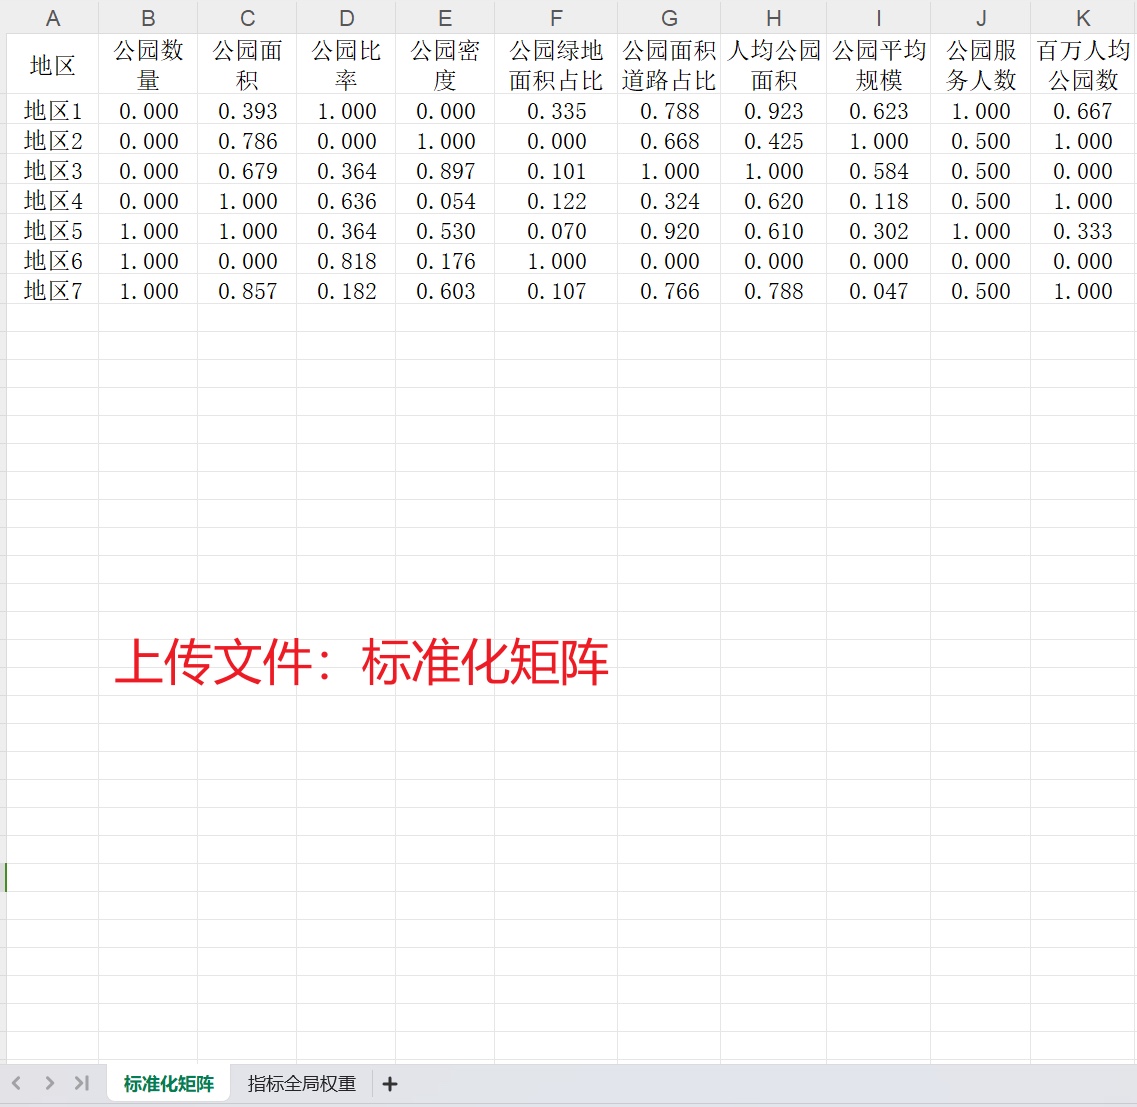This screenshot has height=1107, width=1137.
Task: Click cell 0.897 in 地区3 row
Action: point(445,171)
